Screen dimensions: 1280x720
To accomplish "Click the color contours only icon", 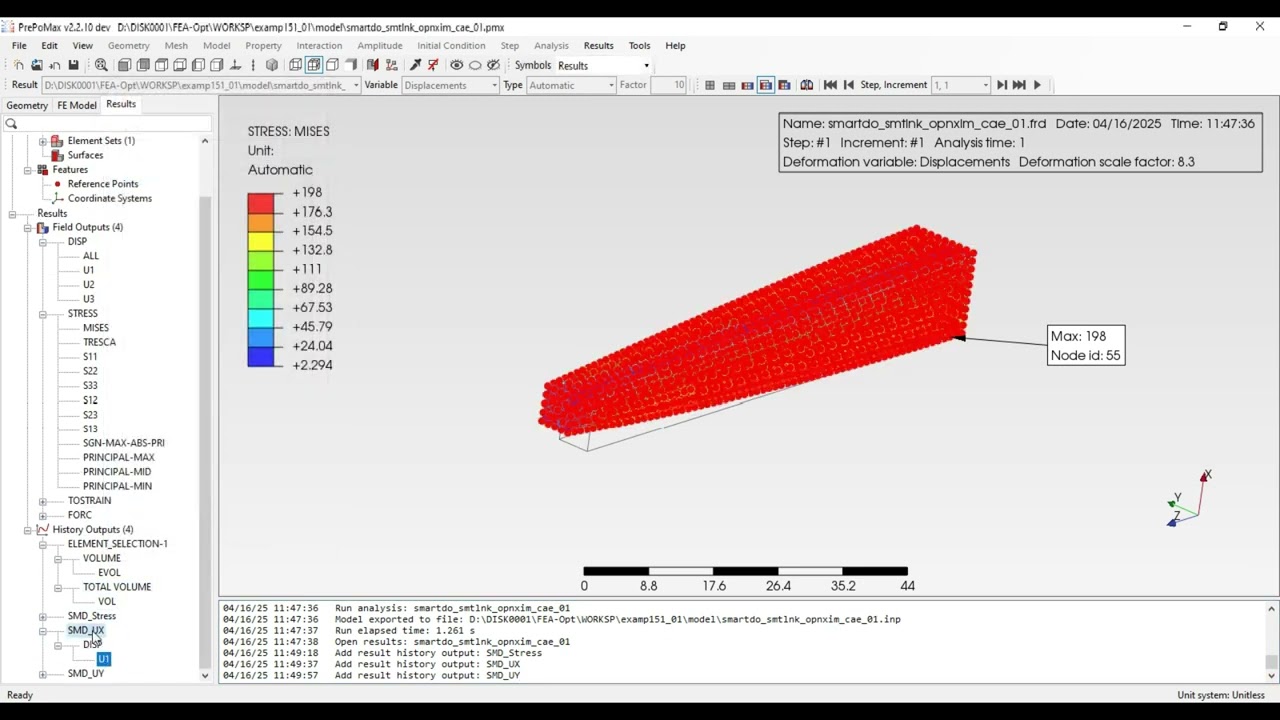I will [x=747, y=85].
